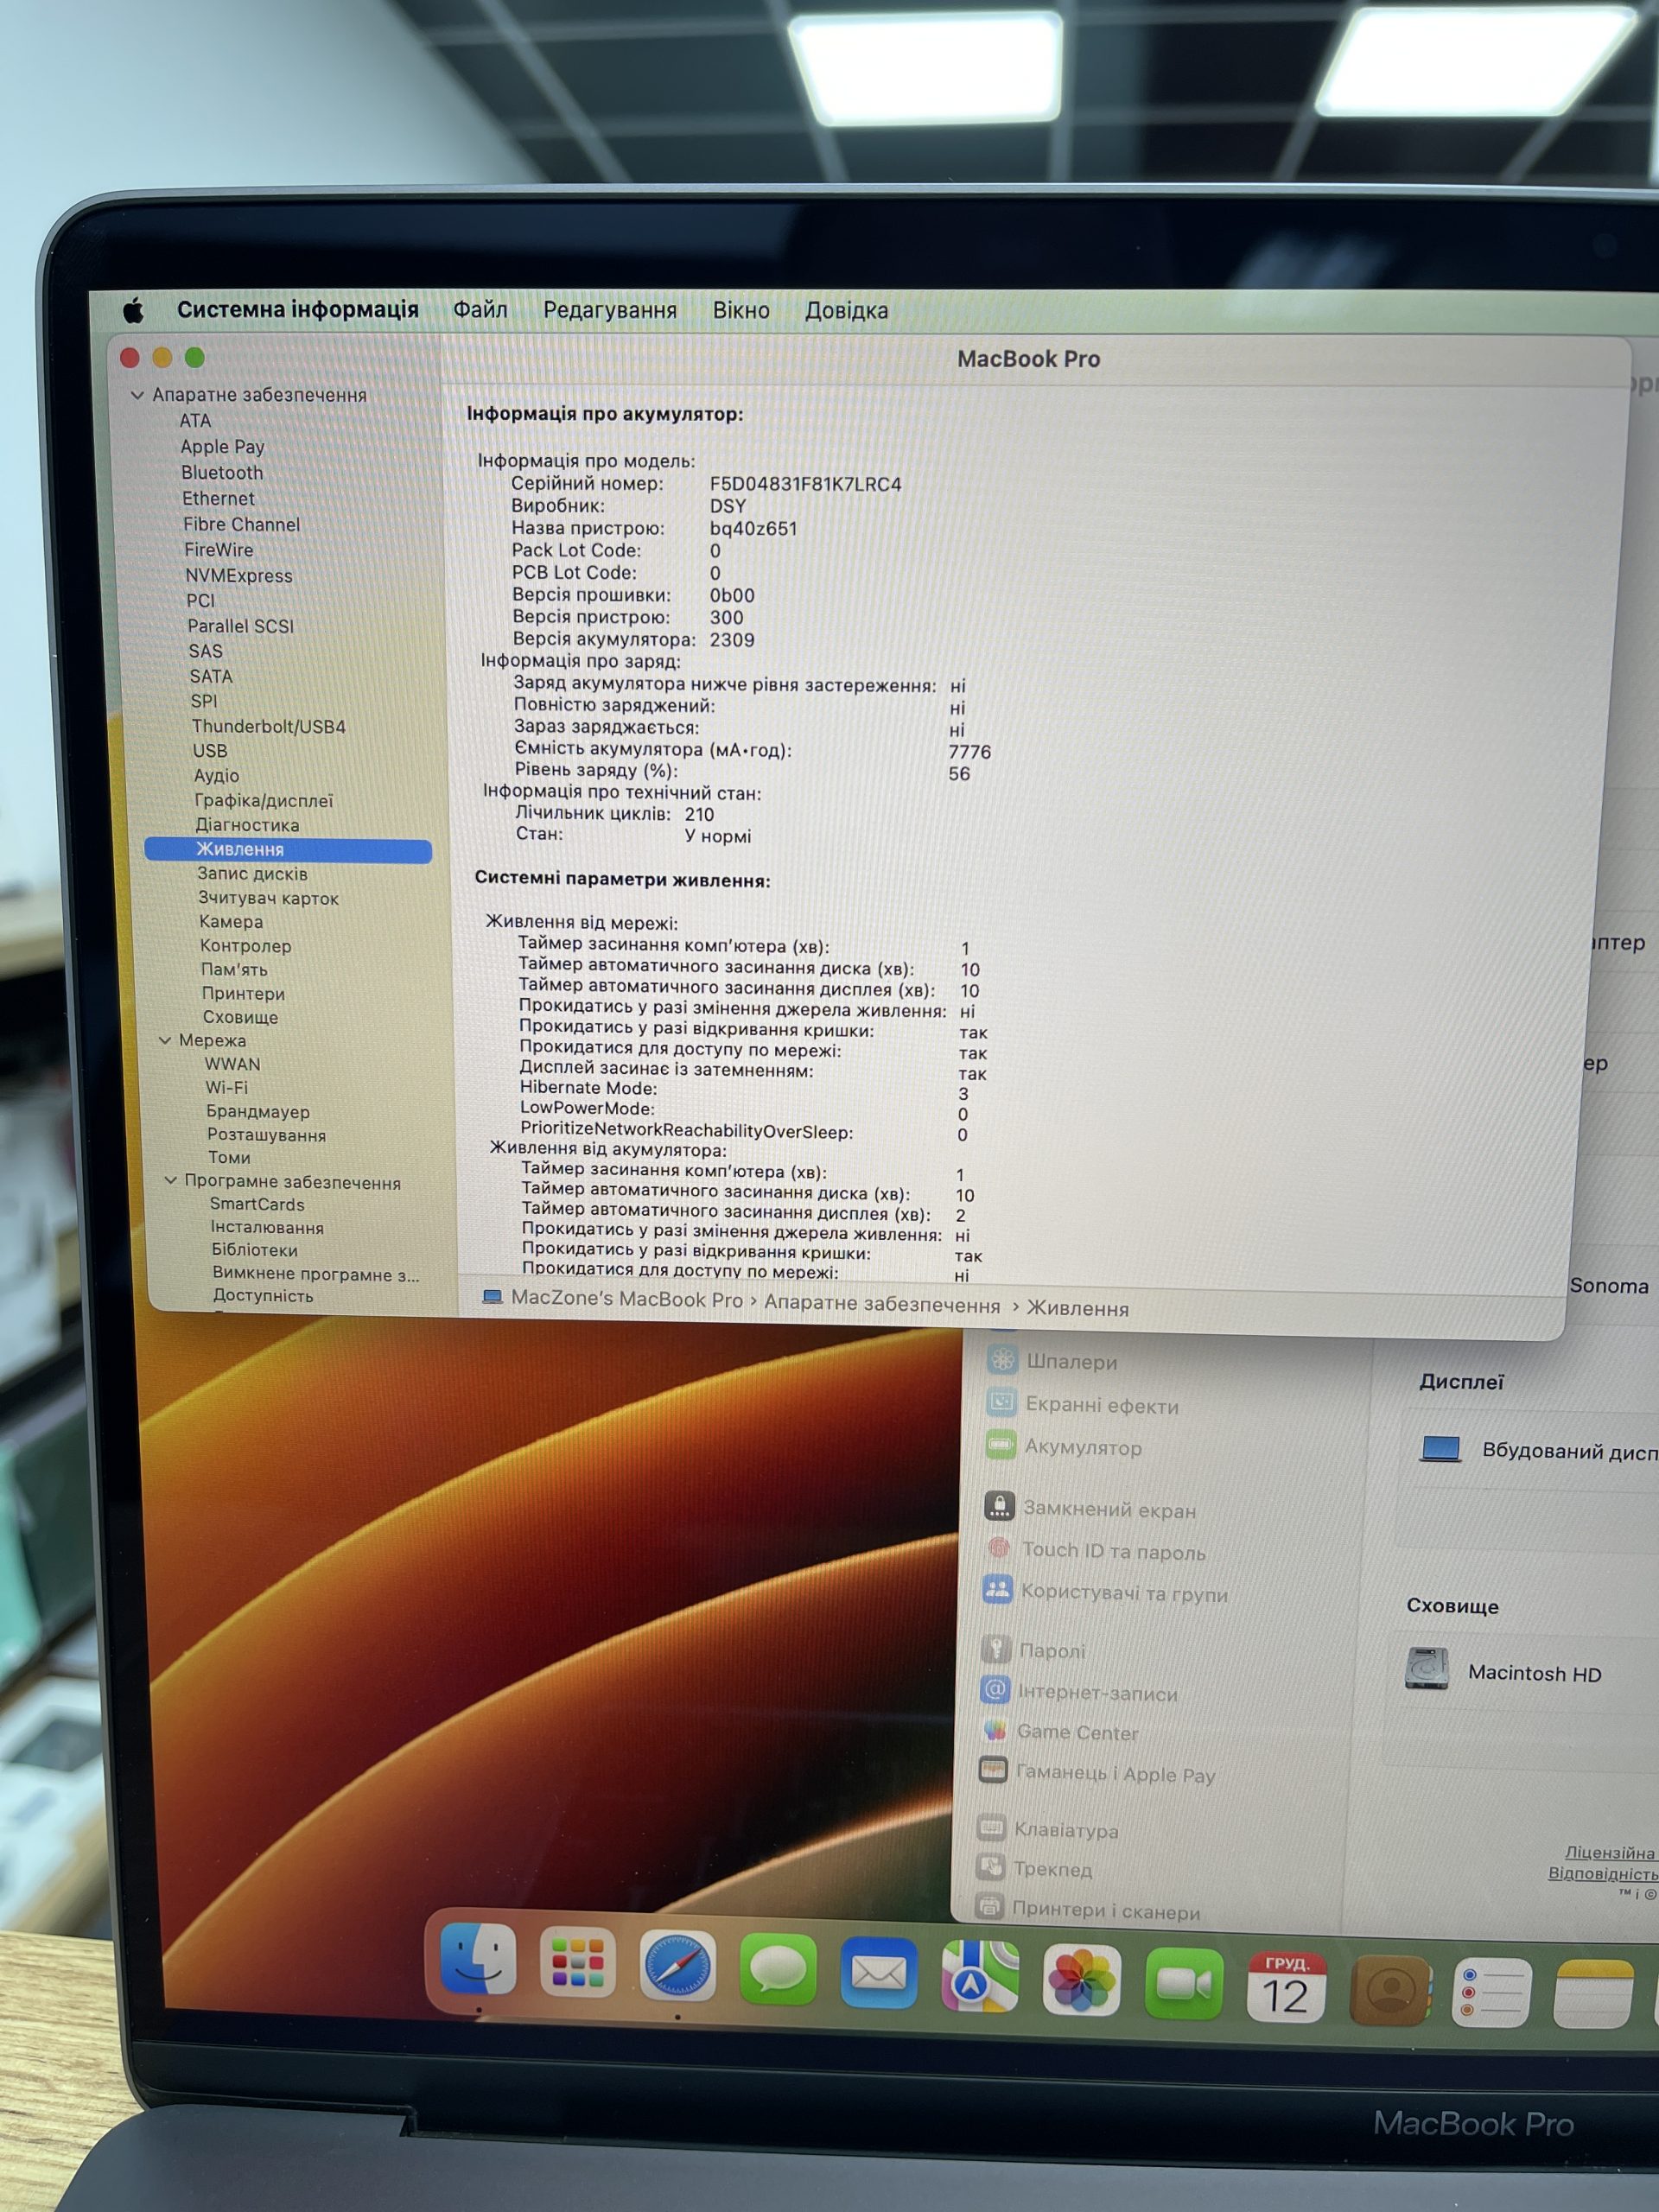The height and width of the screenshot is (2212, 1659).
Task: Select Інсталювання under software
Action: [x=267, y=1227]
